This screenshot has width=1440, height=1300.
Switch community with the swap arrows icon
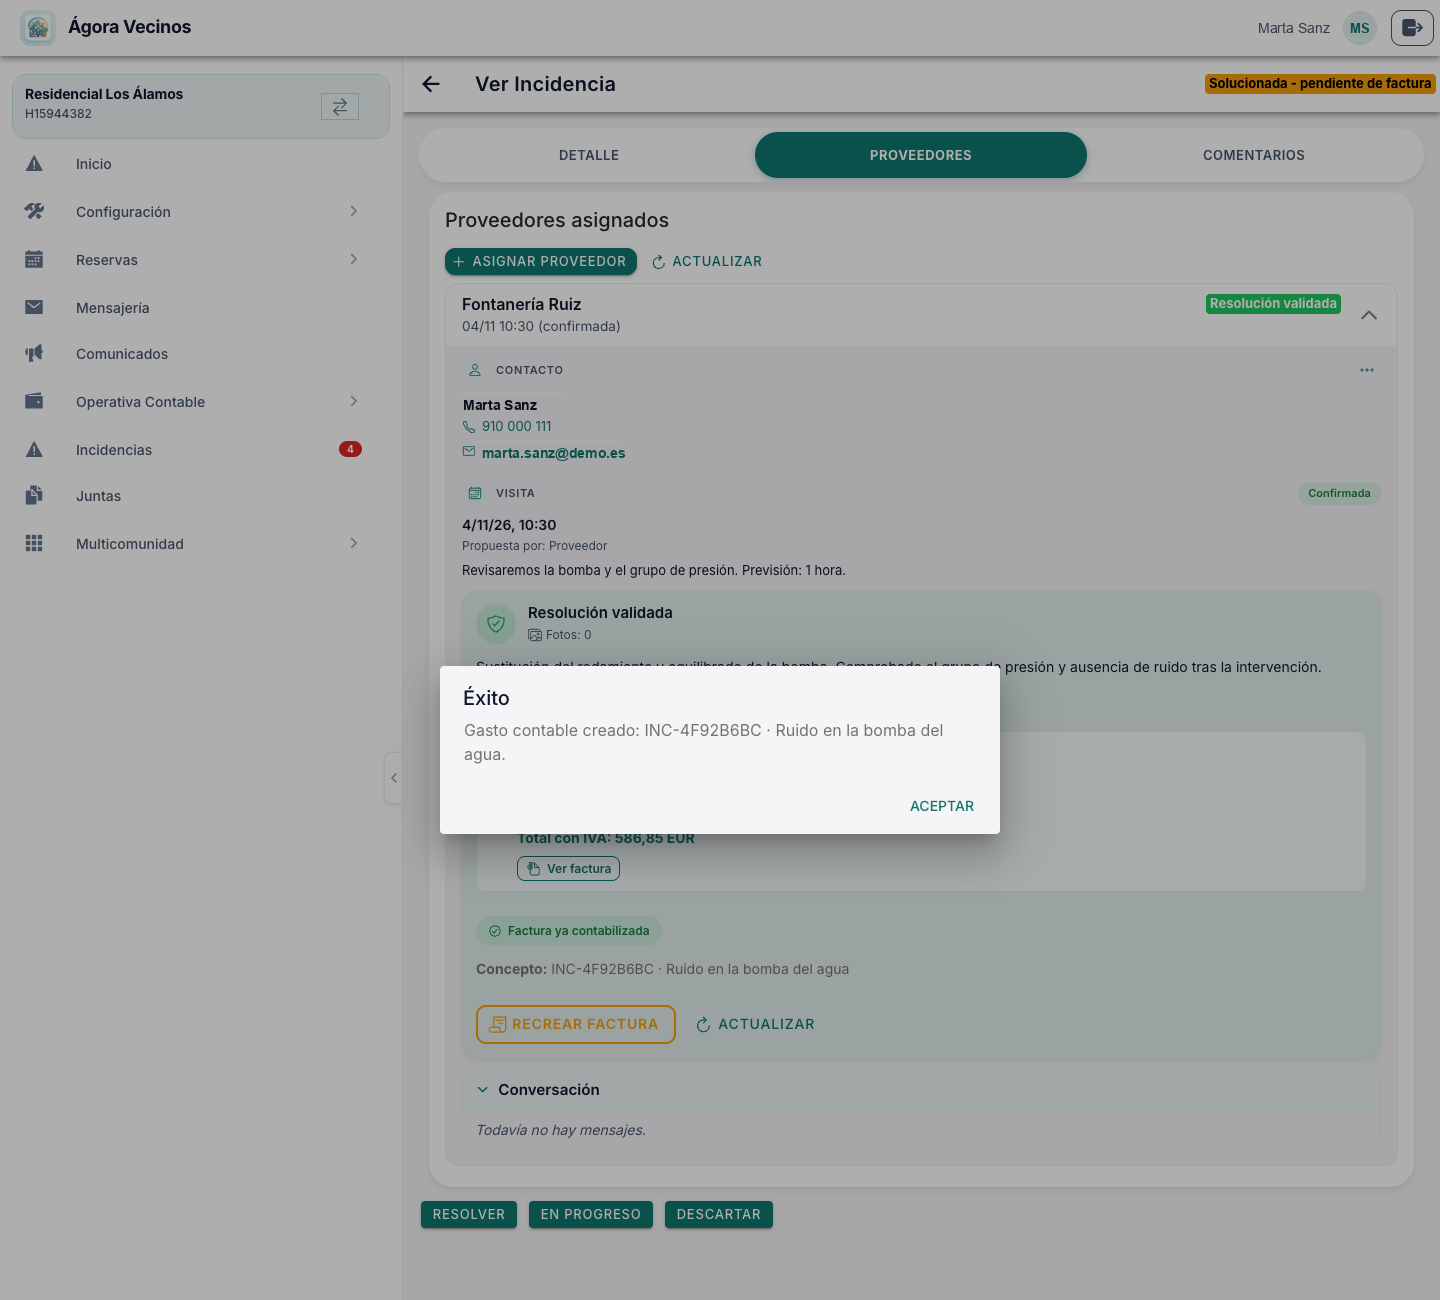pyautogui.click(x=340, y=106)
